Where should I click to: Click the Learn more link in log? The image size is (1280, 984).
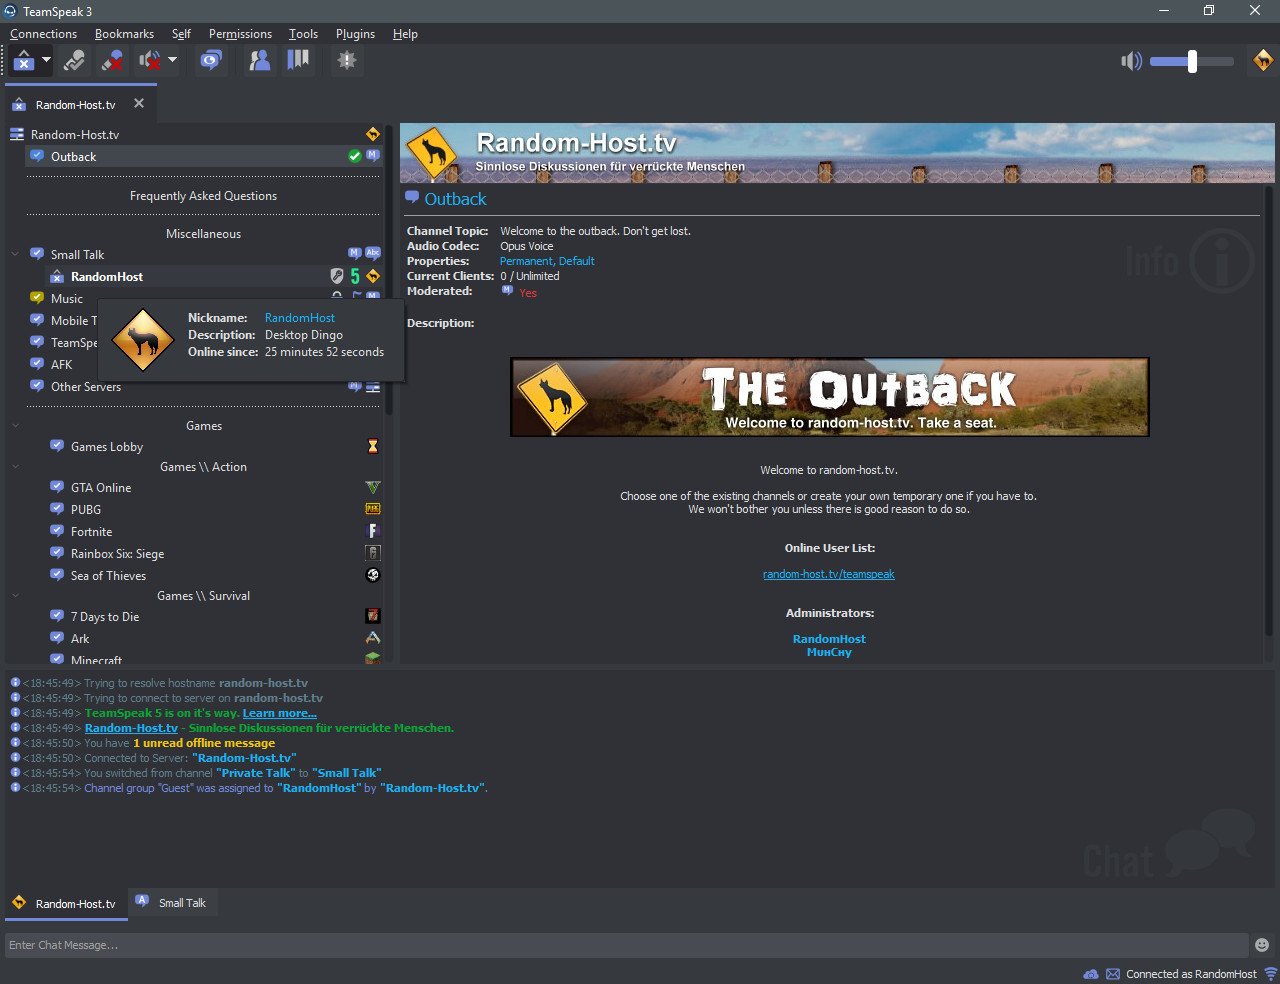279,713
